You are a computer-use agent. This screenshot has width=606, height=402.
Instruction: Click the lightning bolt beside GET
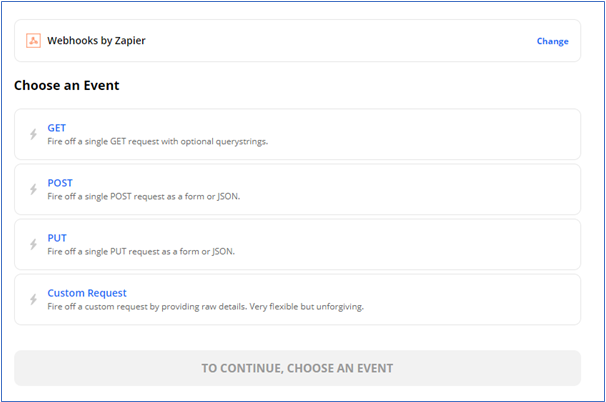click(x=32, y=135)
